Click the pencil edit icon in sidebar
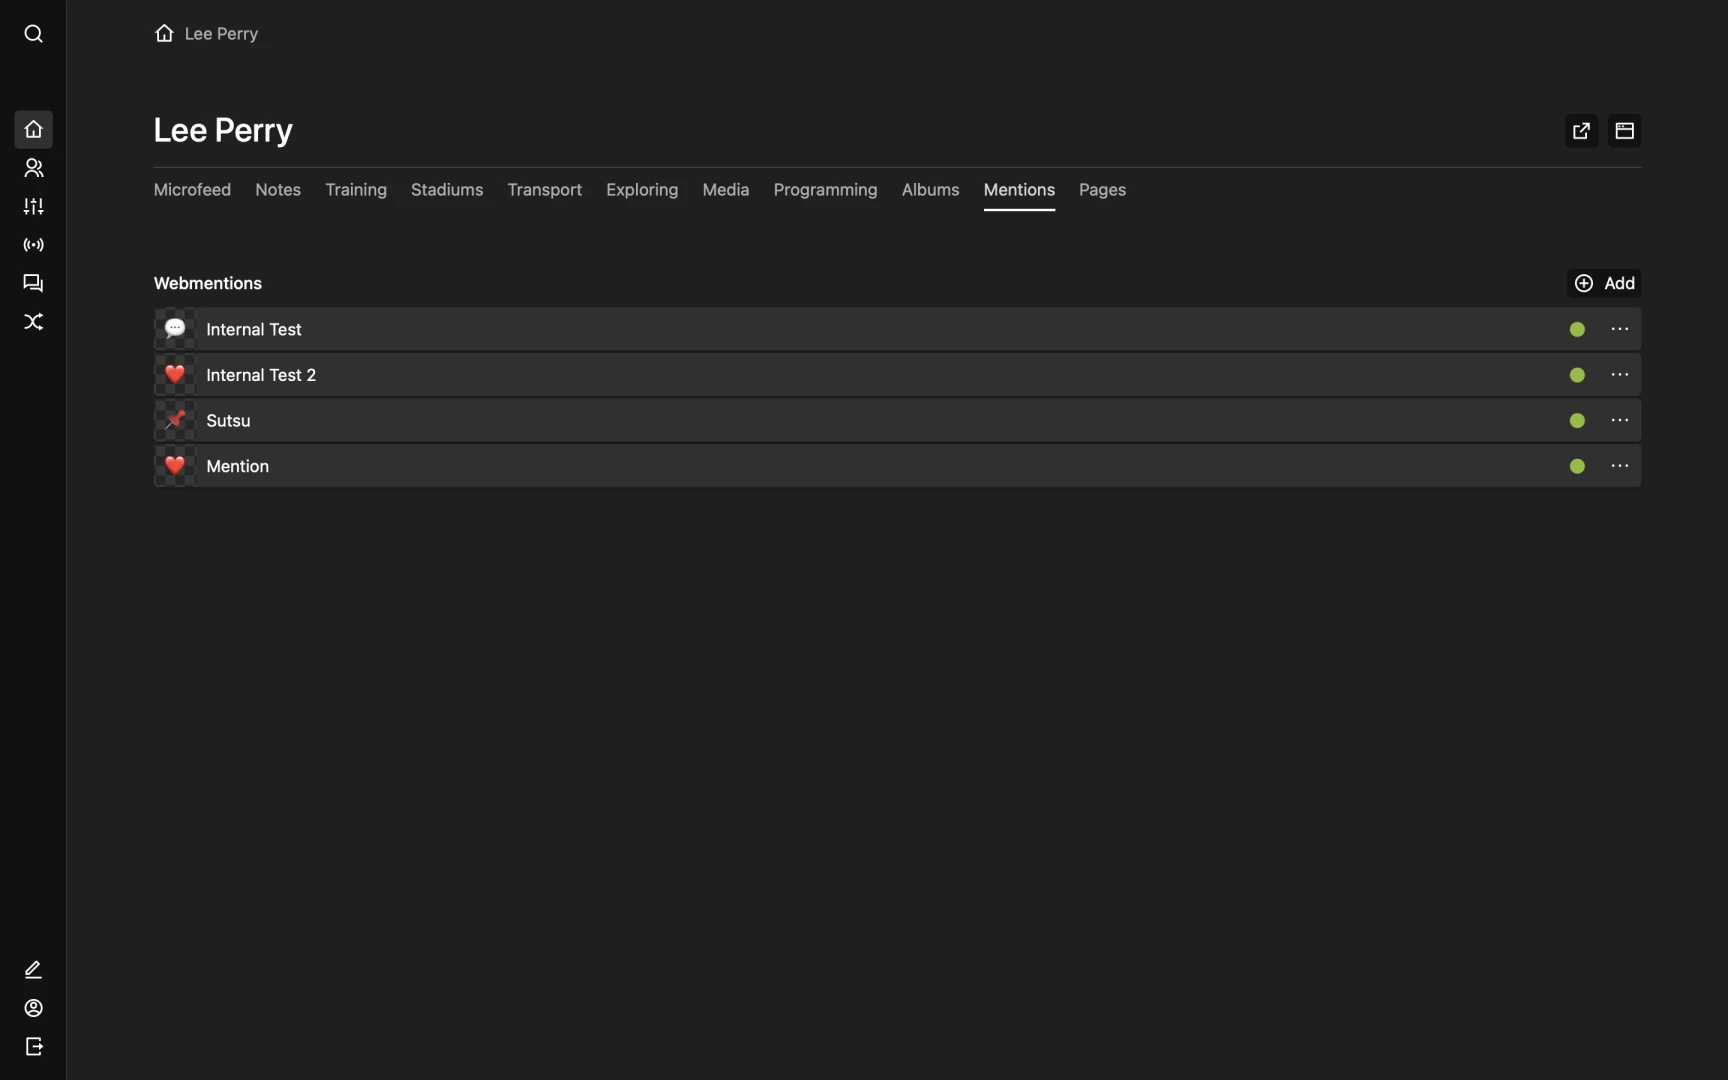 coord(33,969)
